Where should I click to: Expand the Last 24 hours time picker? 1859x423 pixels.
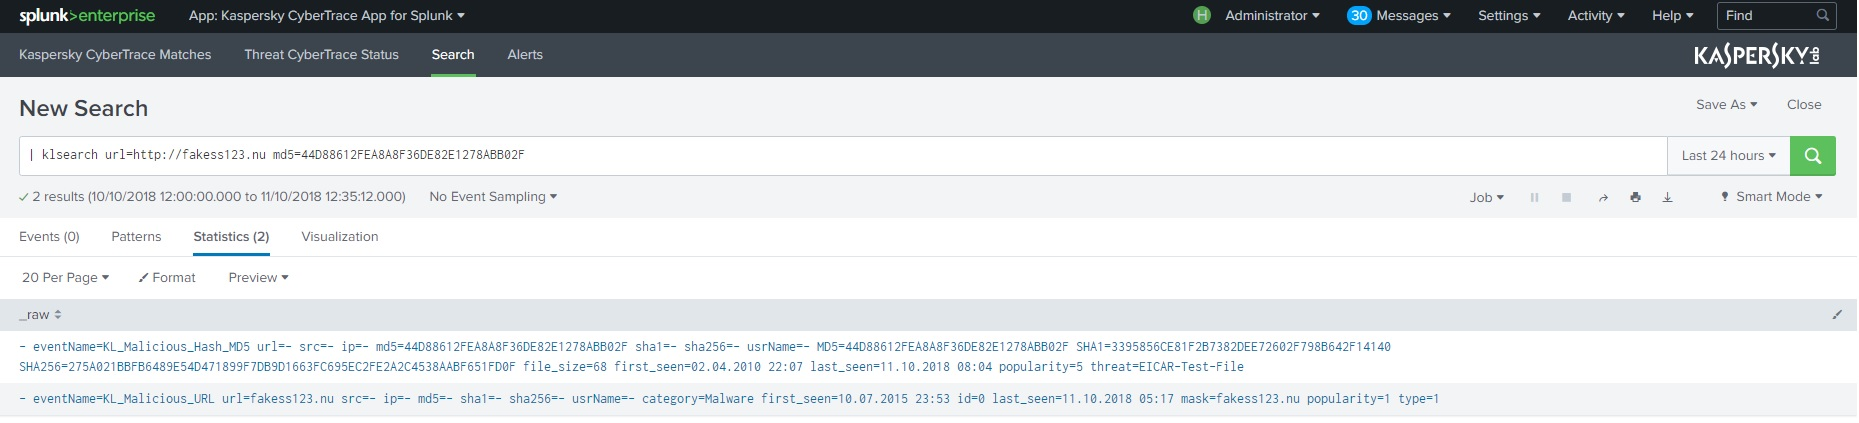(1728, 156)
